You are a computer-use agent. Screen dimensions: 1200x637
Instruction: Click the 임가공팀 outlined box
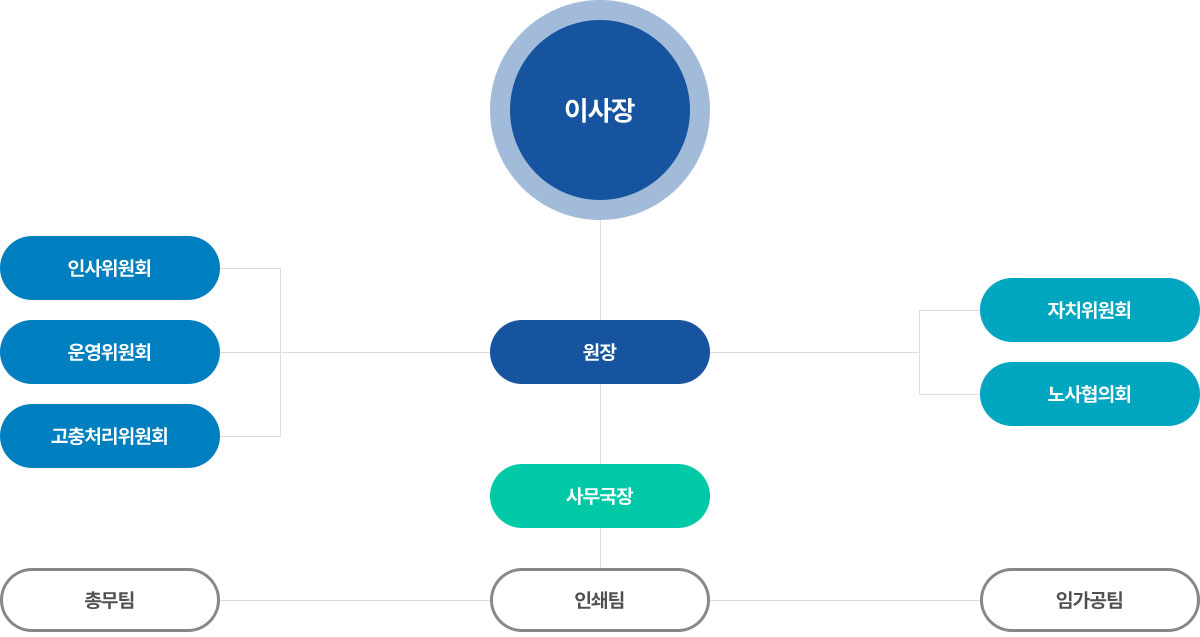[1090, 600]
